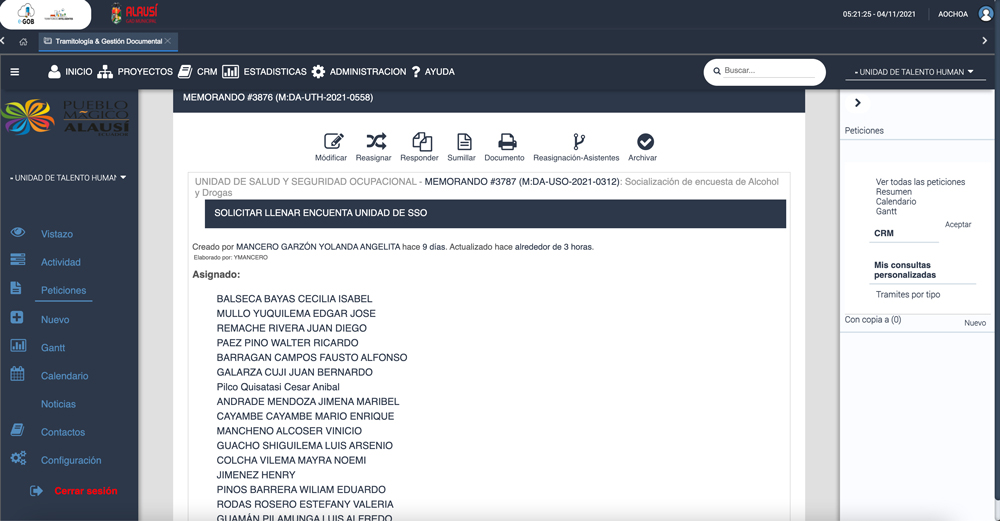Click the Buscar search field
The height and width of the screenshot is (521, 1000).
pos(766,72)
